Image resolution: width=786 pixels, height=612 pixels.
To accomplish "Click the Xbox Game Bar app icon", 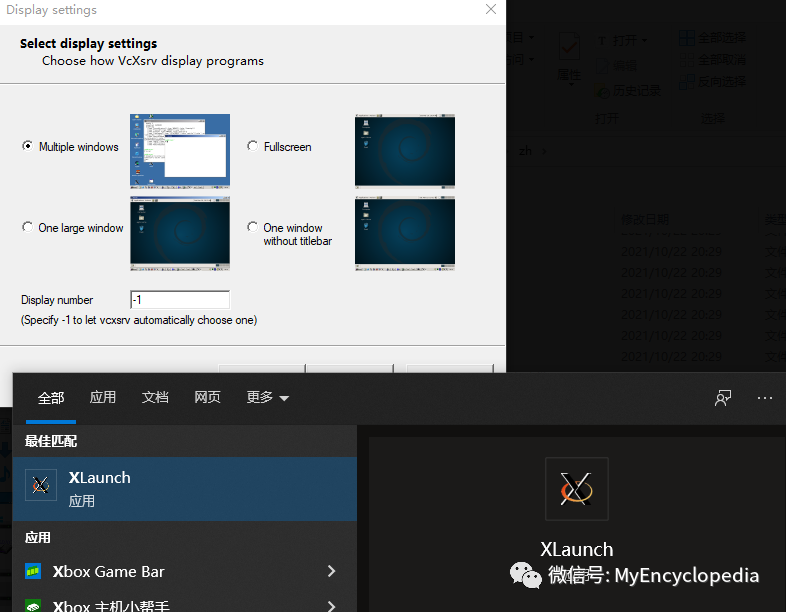I will (x=33, y=571).
